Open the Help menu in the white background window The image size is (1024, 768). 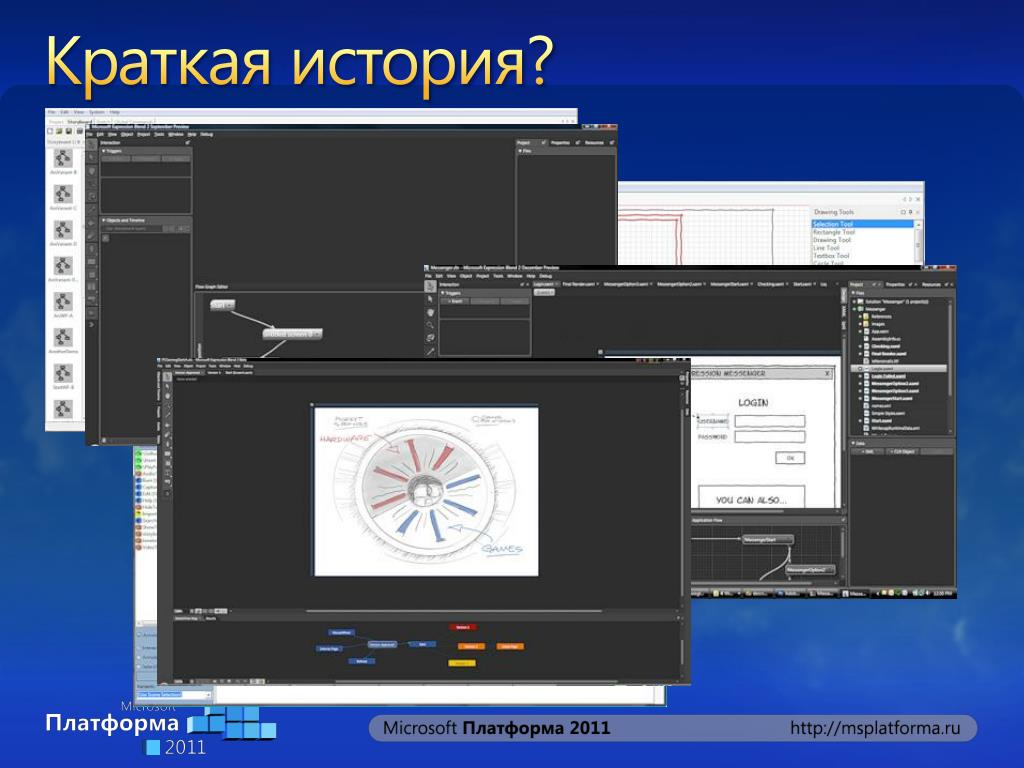(114, 112)
